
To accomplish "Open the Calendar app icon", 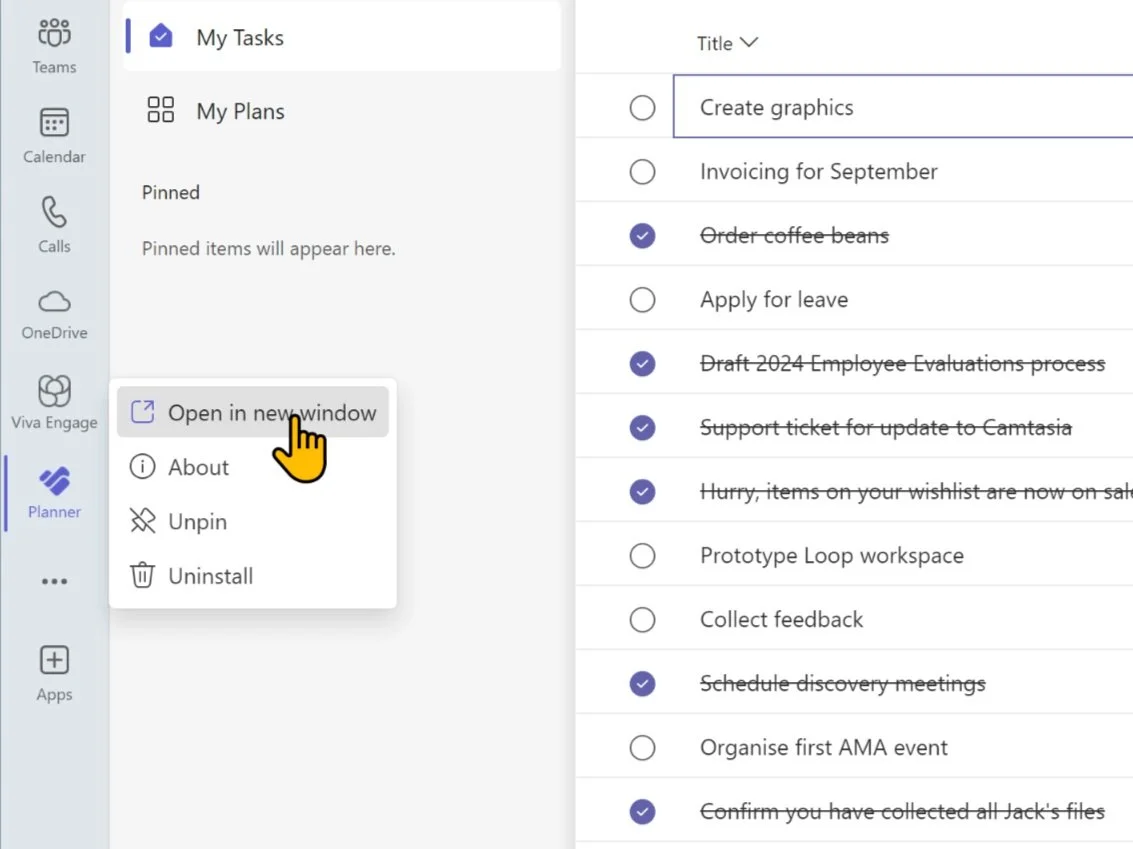I will (x=54, y=122).
